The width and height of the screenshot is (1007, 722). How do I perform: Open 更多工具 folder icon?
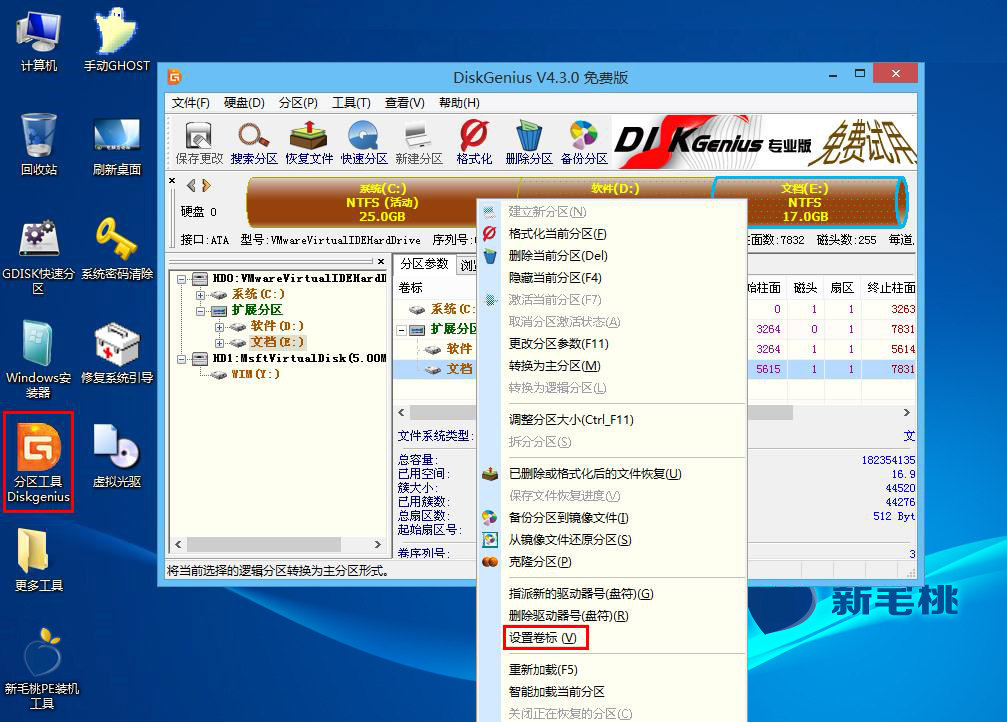click(x=39, y=559)
